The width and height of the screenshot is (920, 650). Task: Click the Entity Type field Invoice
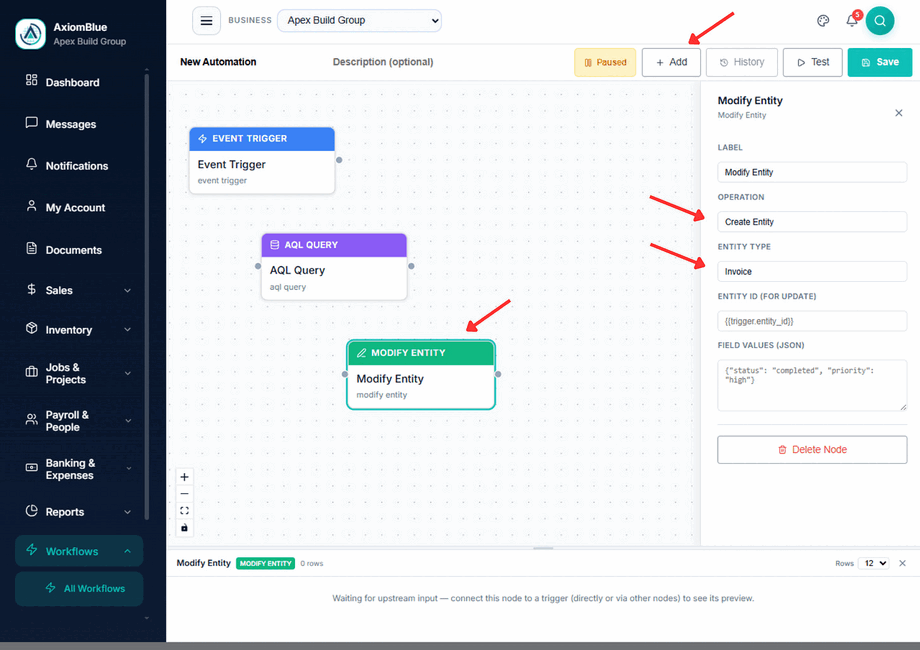pos(812,272)
